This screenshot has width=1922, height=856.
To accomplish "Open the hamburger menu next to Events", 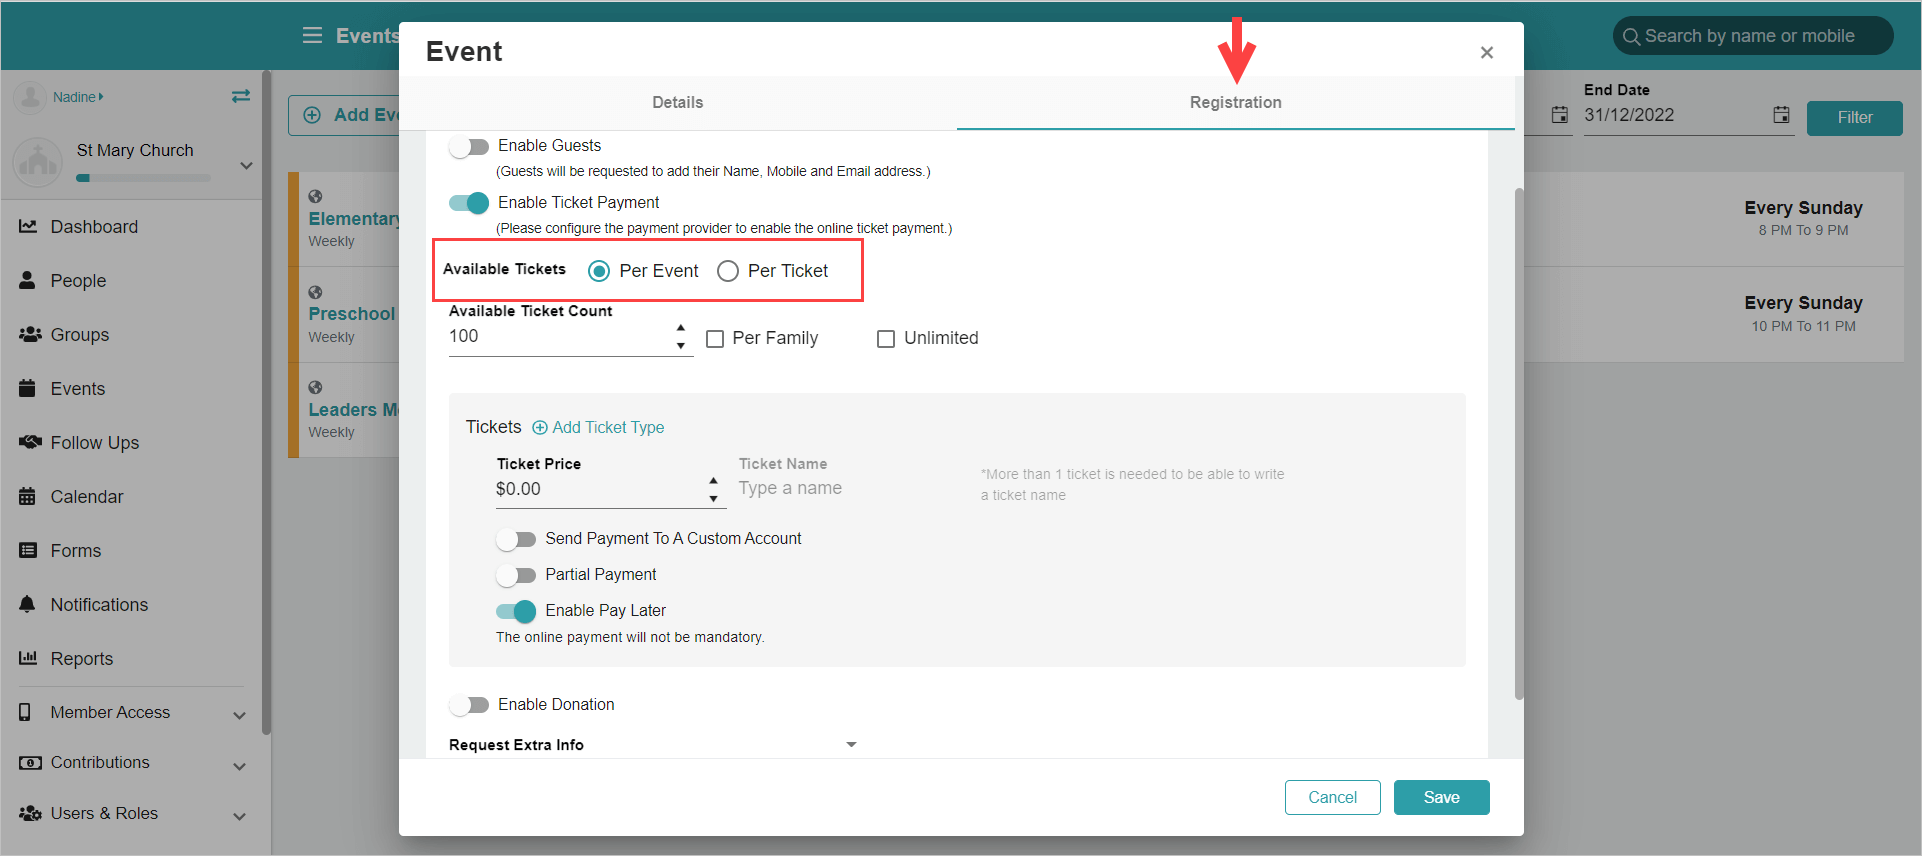I will tap(312, 36).
